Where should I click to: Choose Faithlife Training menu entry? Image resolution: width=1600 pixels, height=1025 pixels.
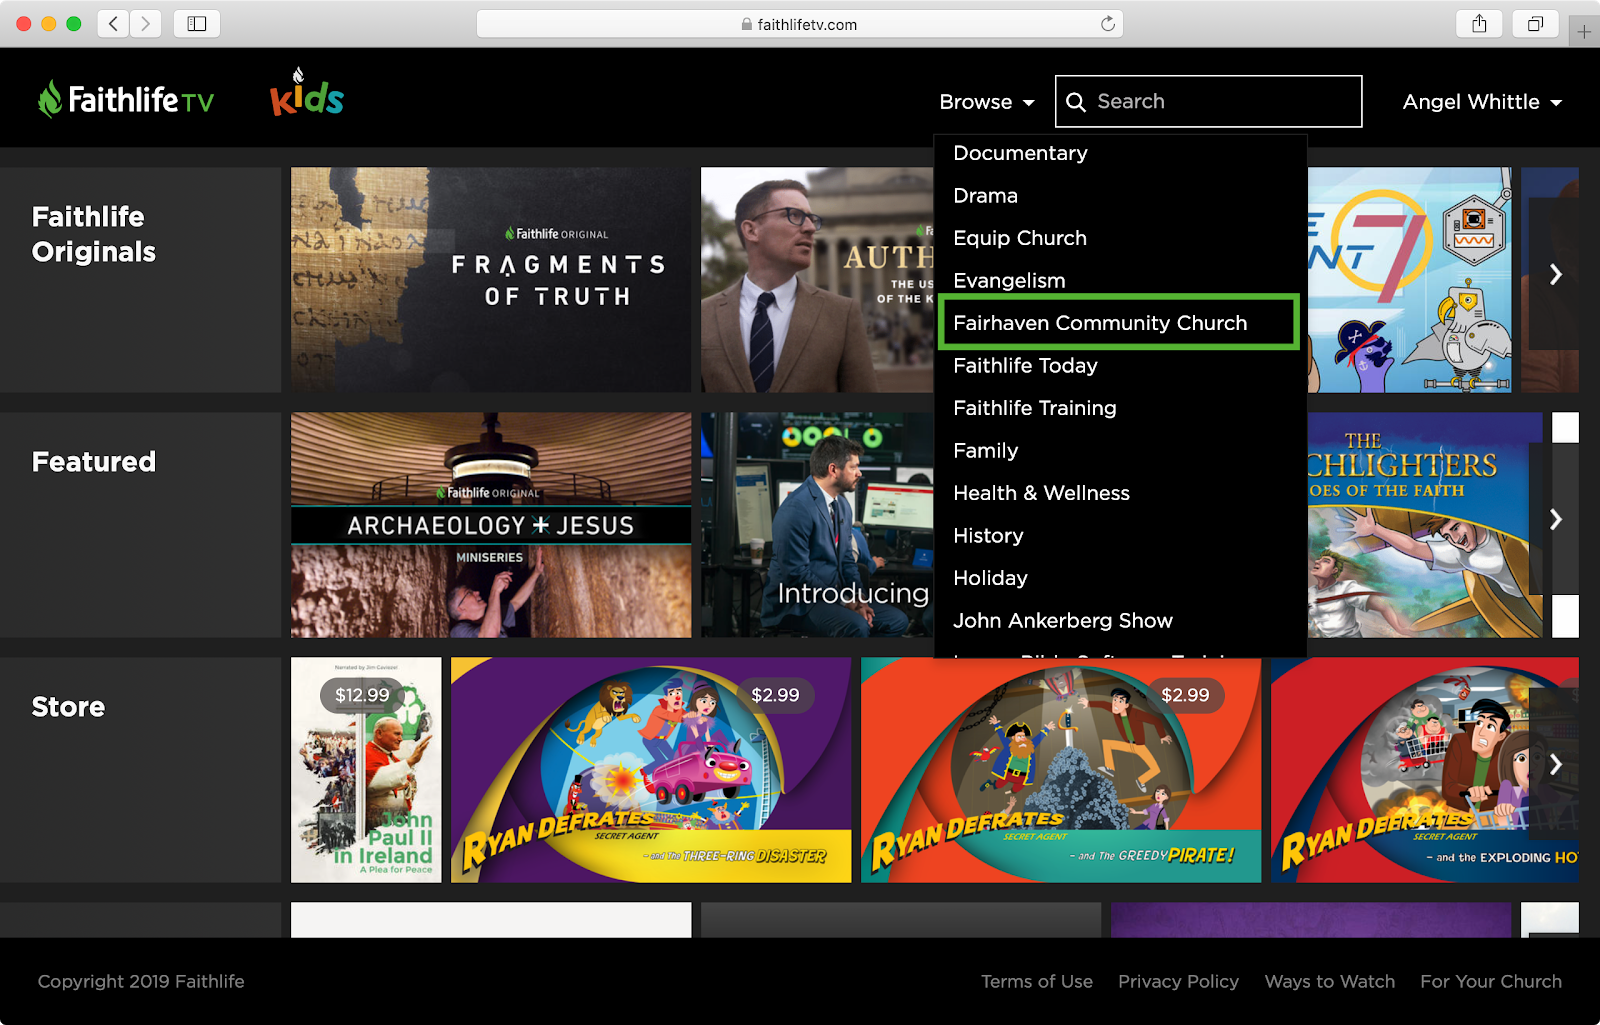coord(1034,408)
